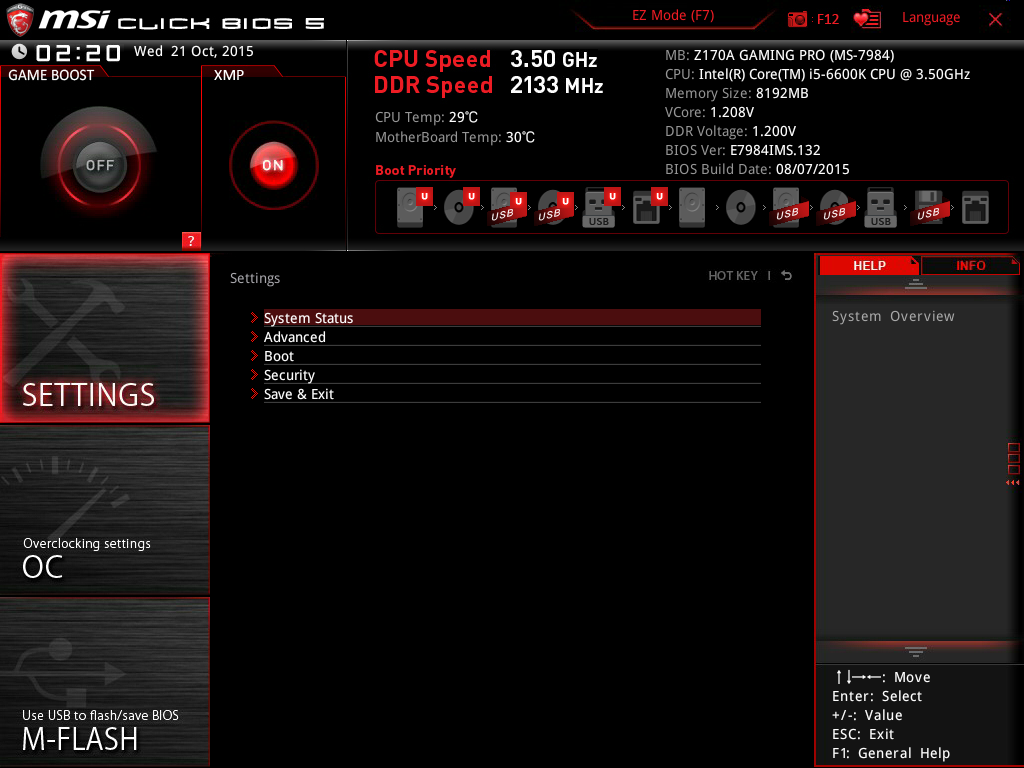Open the Security menu entry
Screen dimensions: 1024x768
click(512, 374)
